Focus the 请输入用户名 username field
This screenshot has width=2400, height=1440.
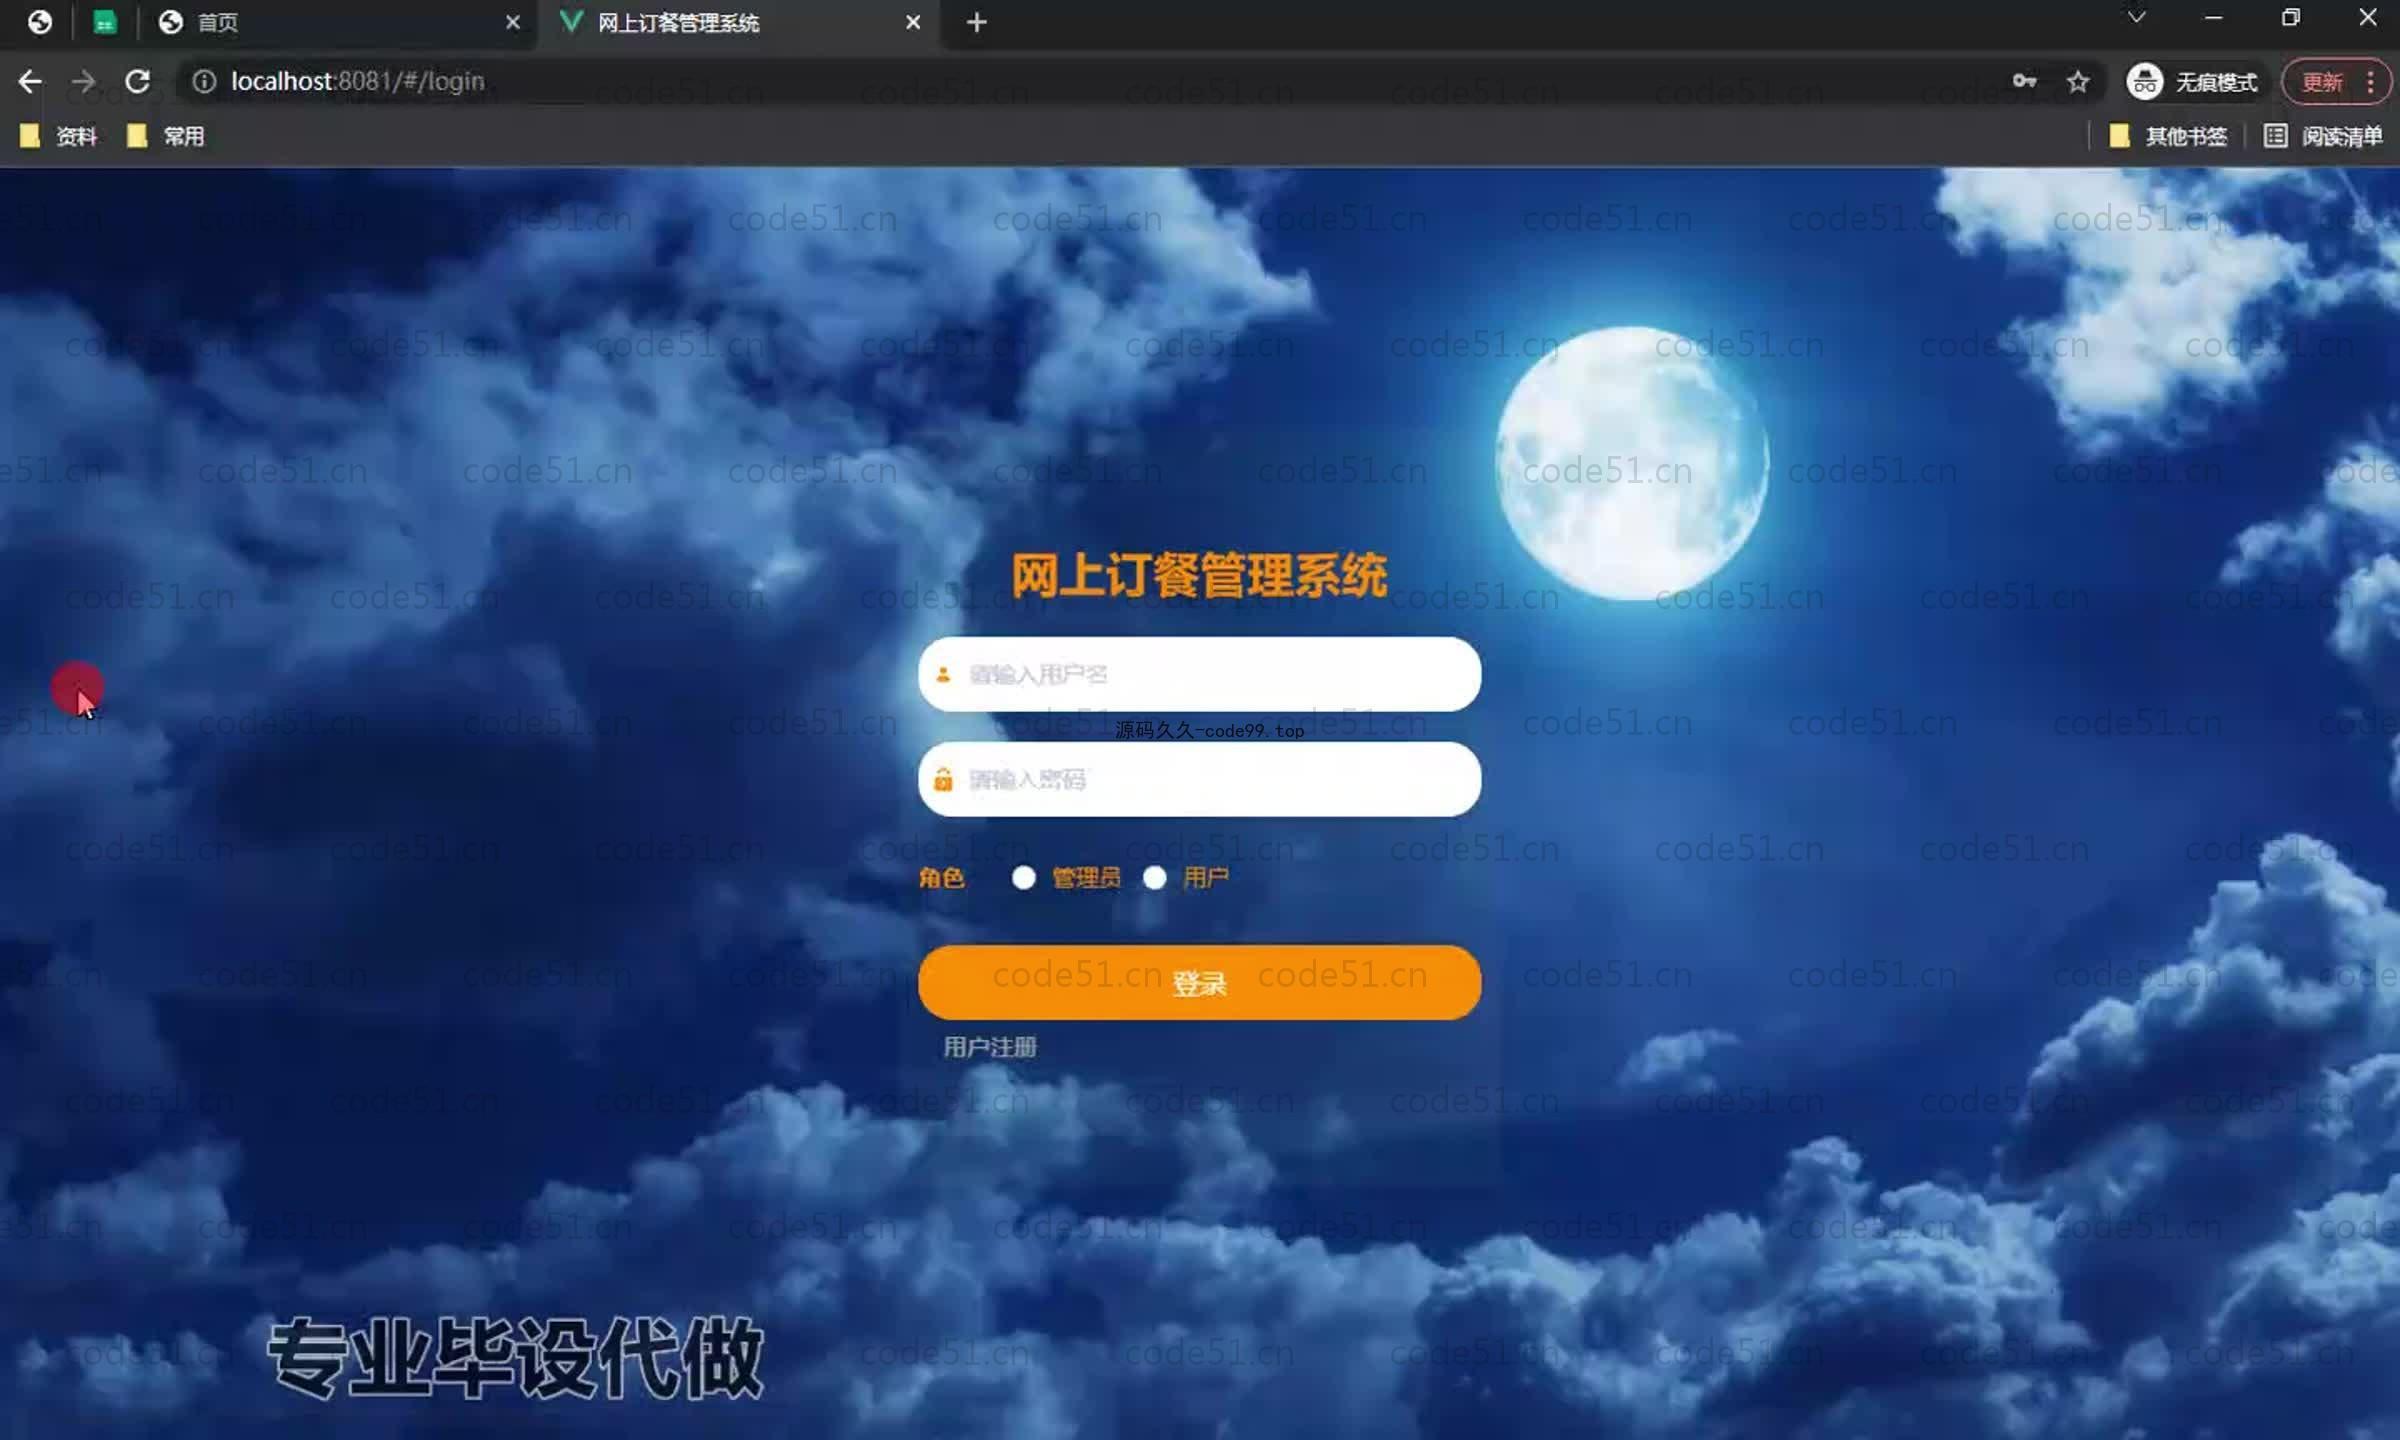(x=1199, y=674)
